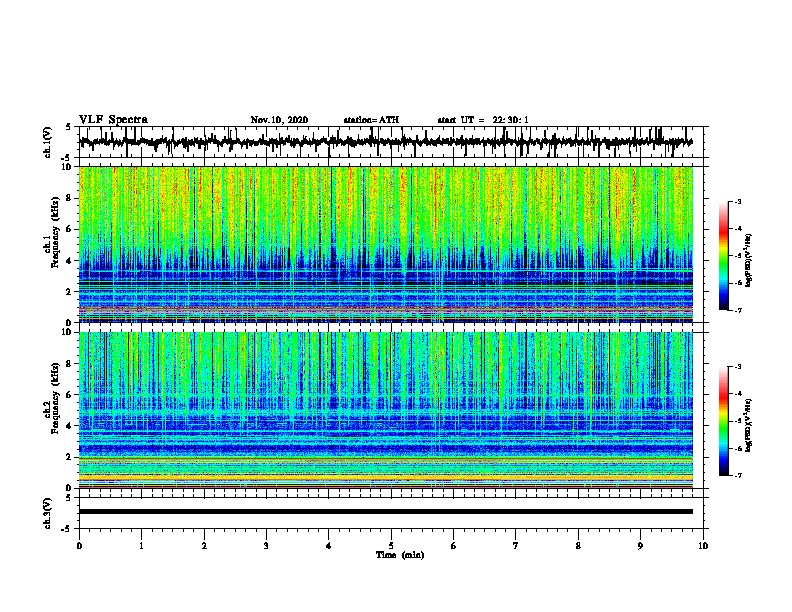Click the "-7" tick of the upper colorbar
This screenshot has height=612, width=792.
pos(737,310)
